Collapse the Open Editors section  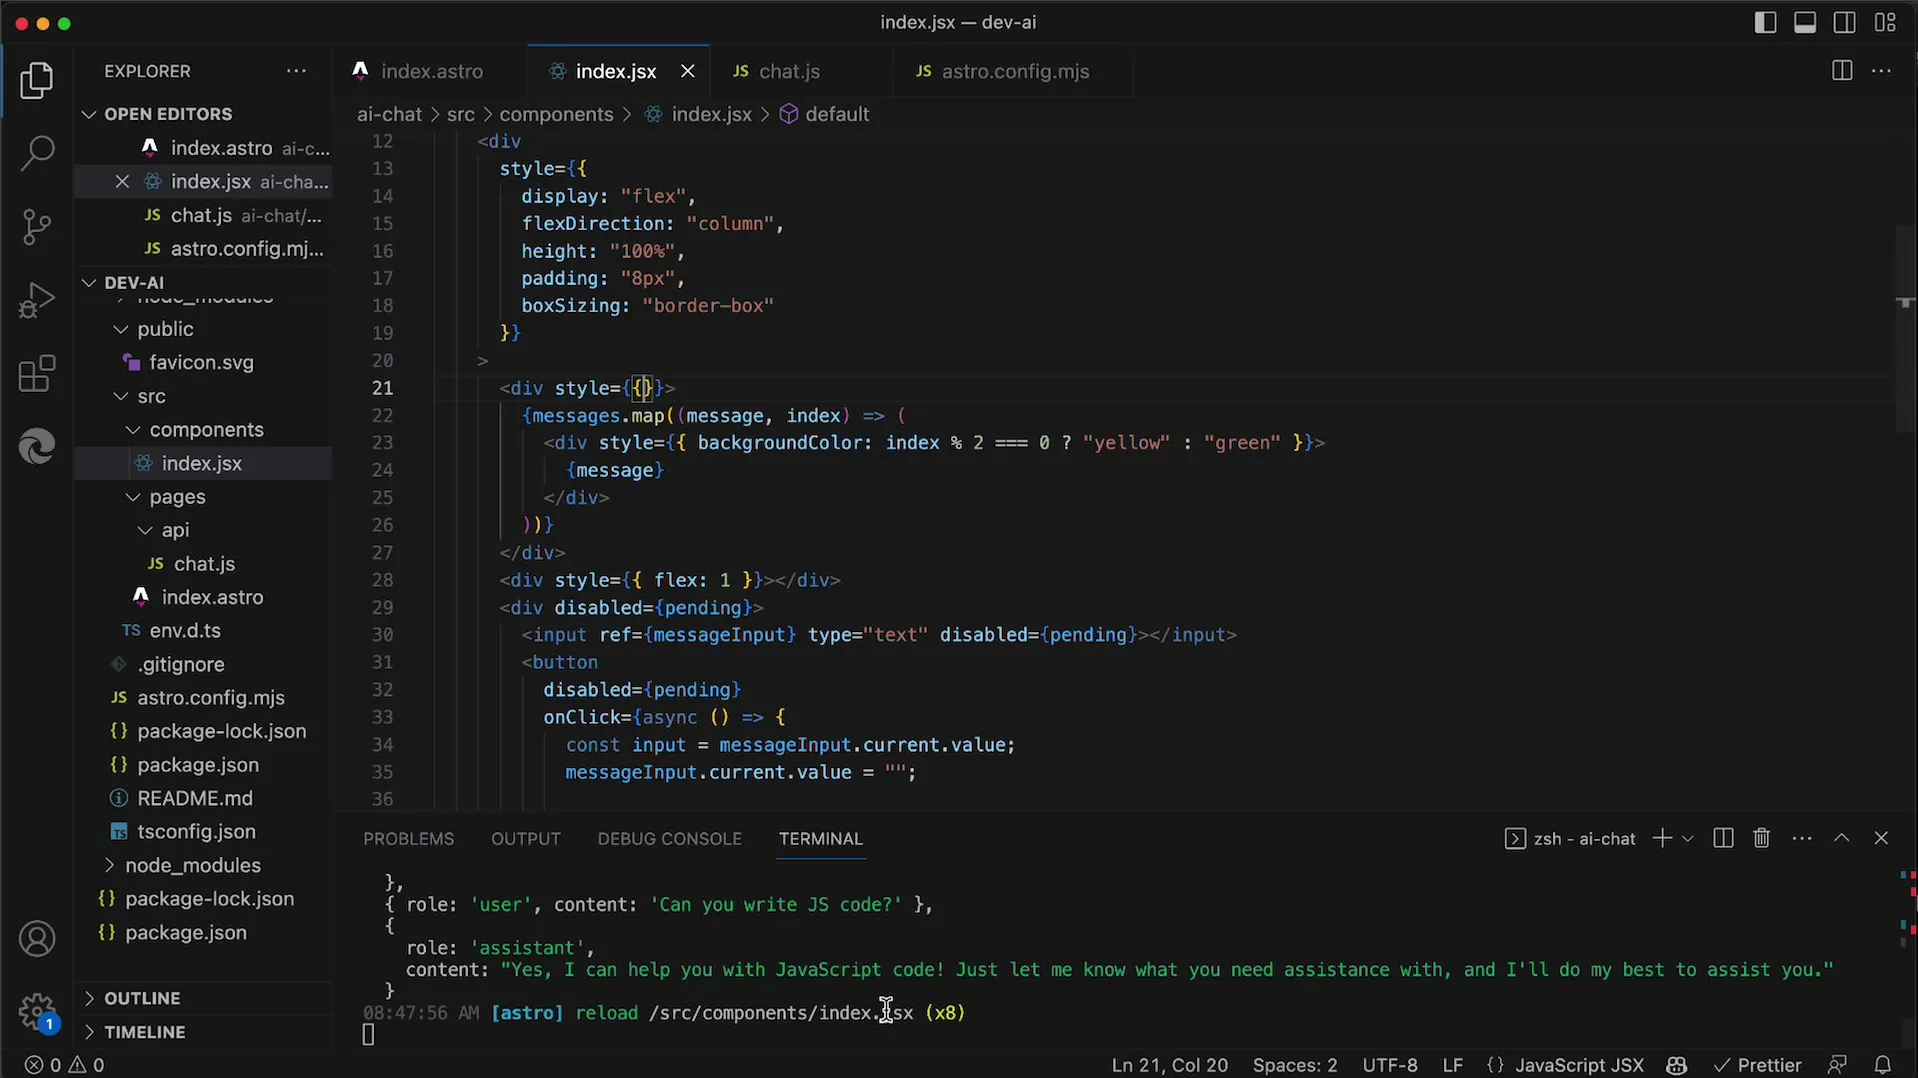pos(204,114)
